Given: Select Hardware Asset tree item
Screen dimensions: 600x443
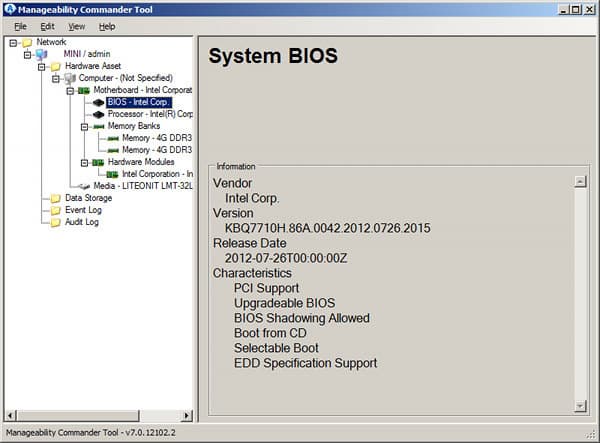Looking at the screenshot, I should (x=93, y=66).
